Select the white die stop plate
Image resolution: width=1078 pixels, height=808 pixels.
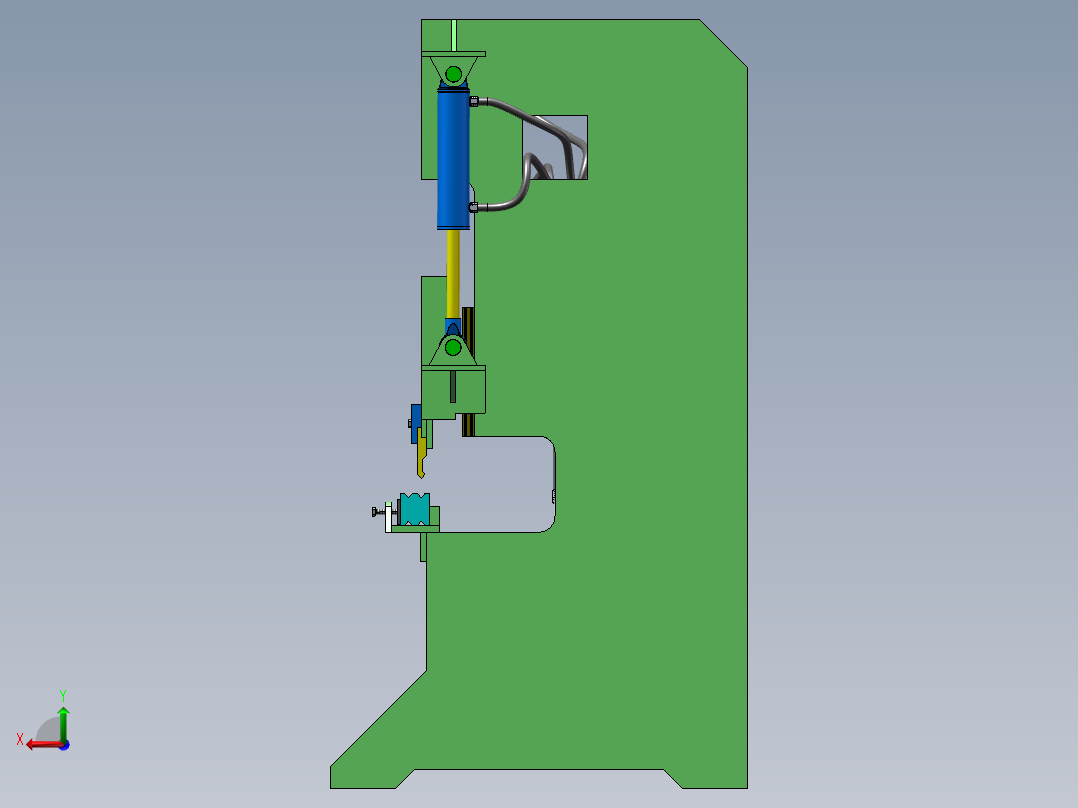[x=388, y=517]
